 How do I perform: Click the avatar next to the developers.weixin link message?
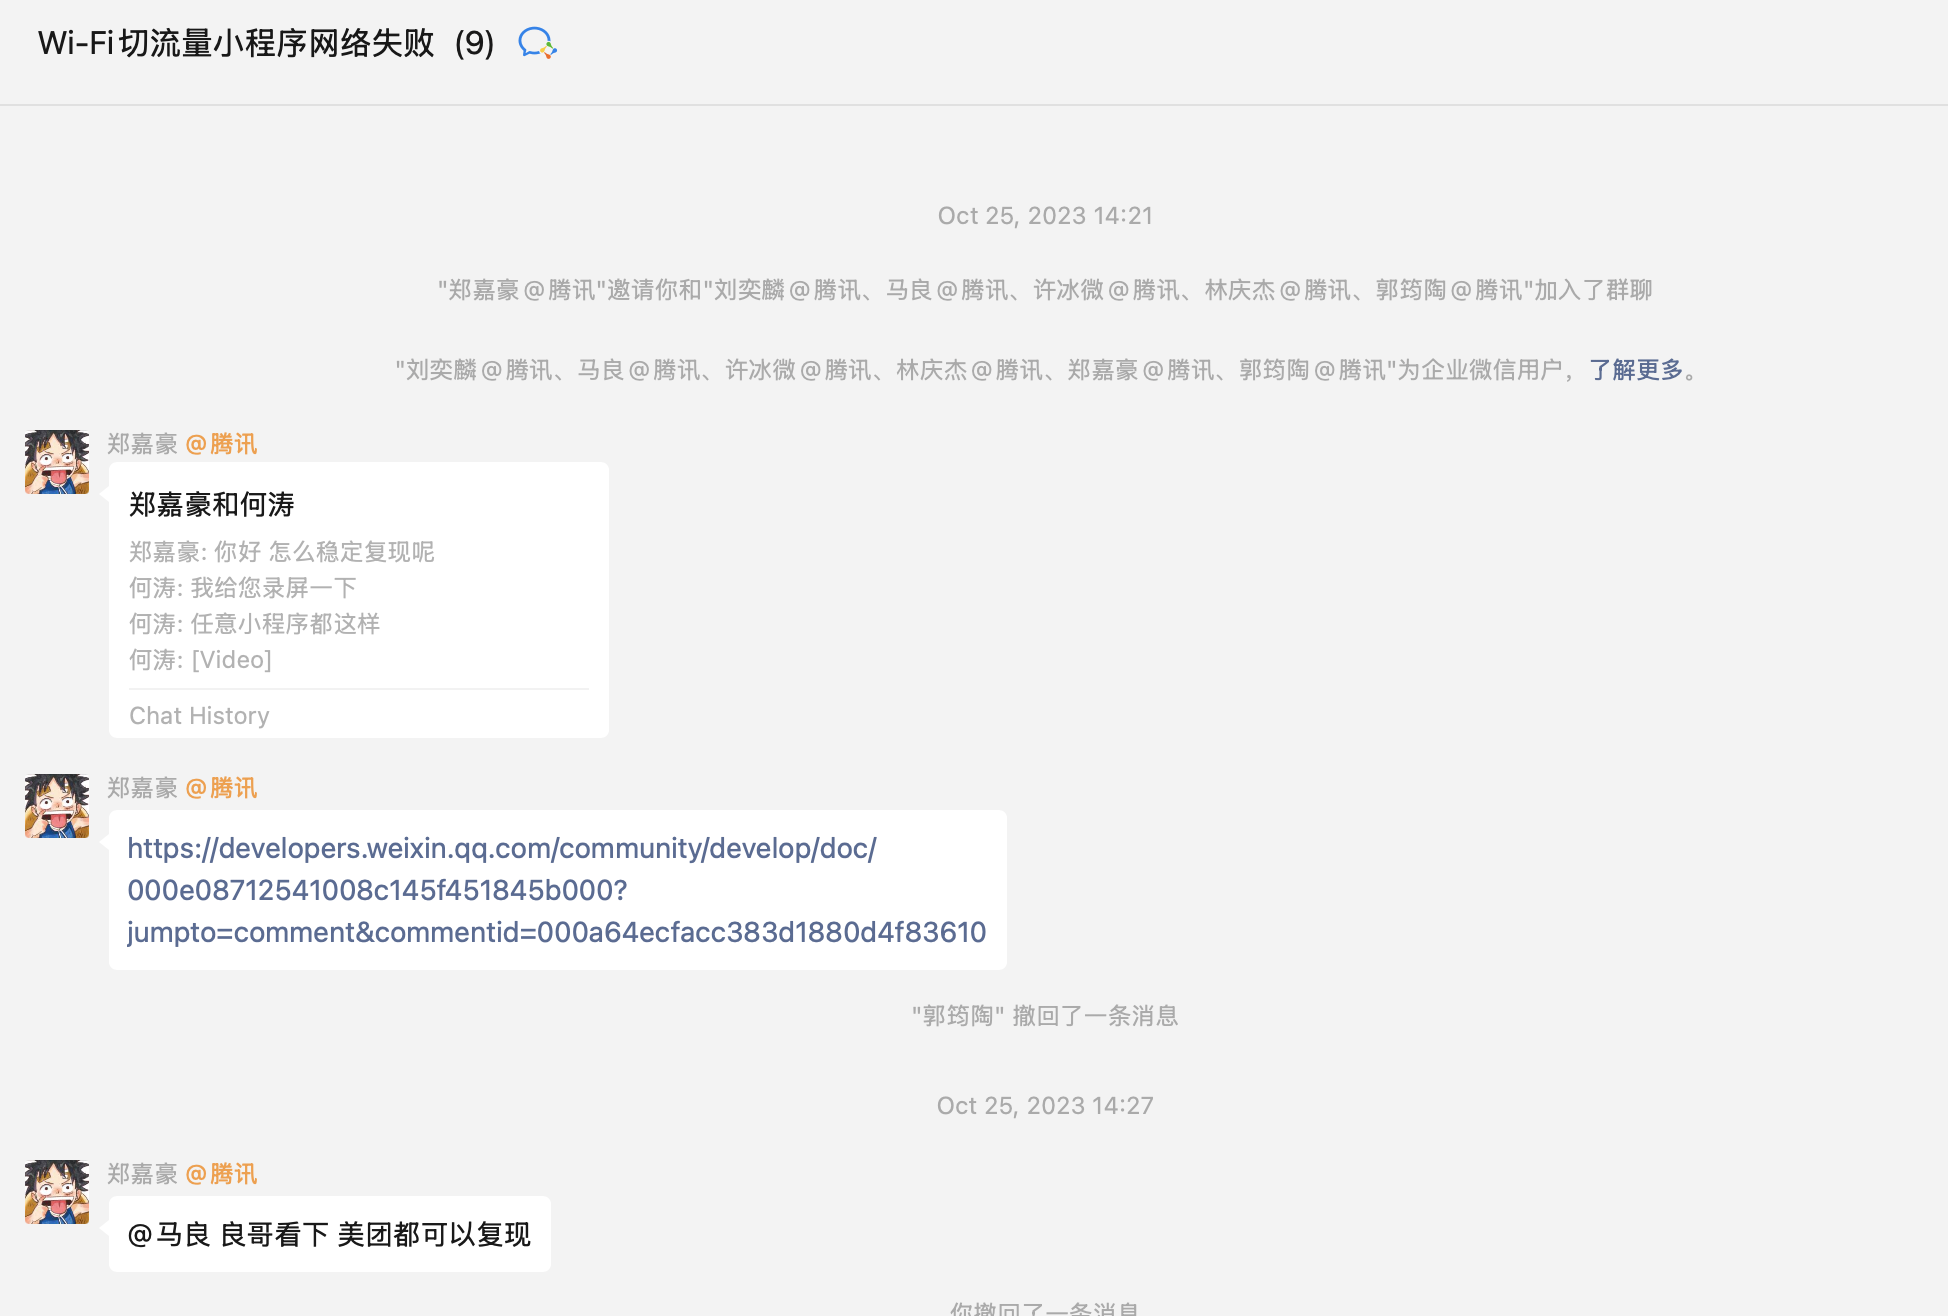click(x=57, y=806)
